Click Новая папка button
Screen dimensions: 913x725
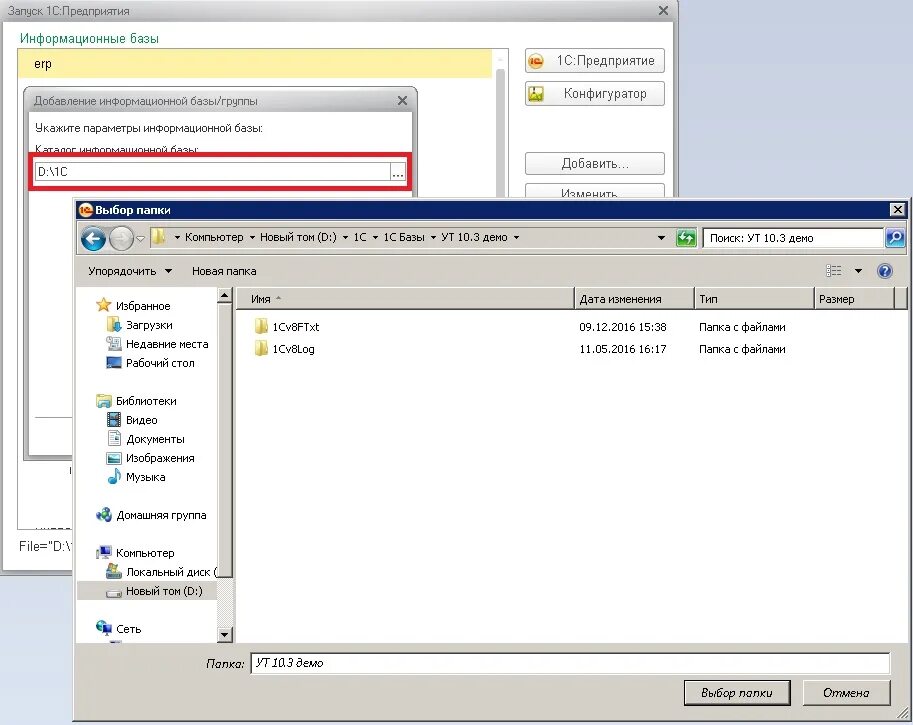point(224,271)
